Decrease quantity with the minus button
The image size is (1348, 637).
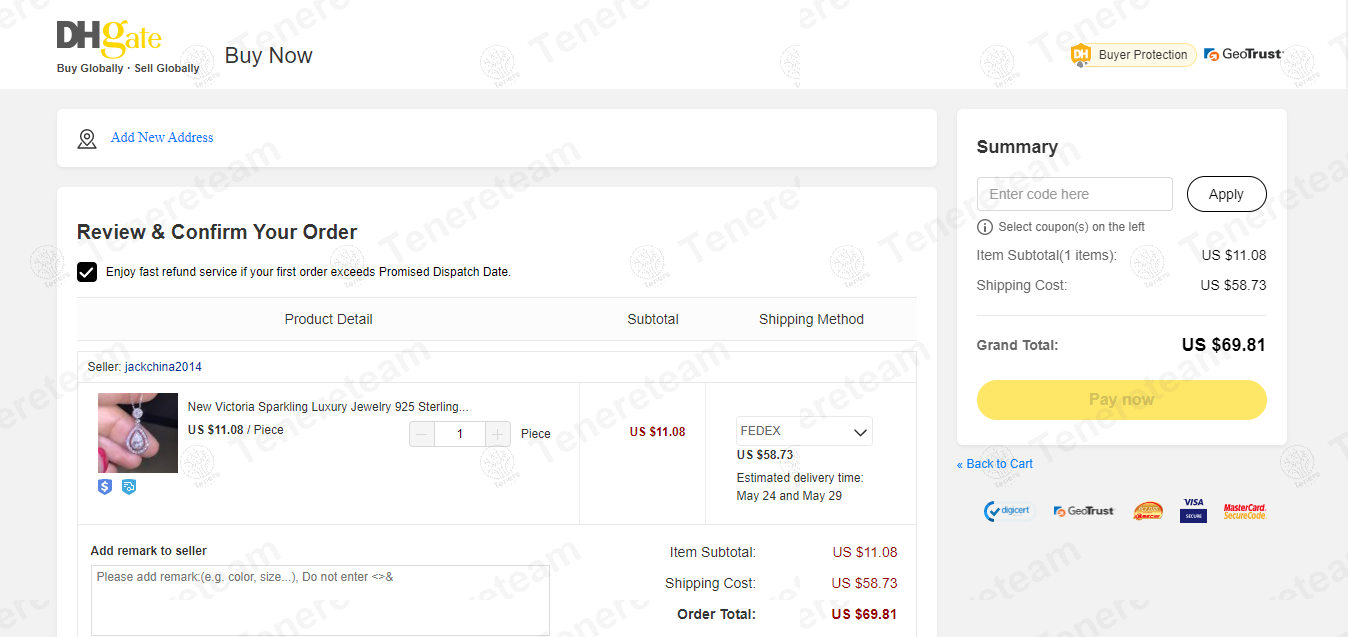click(x=422, y=434)
